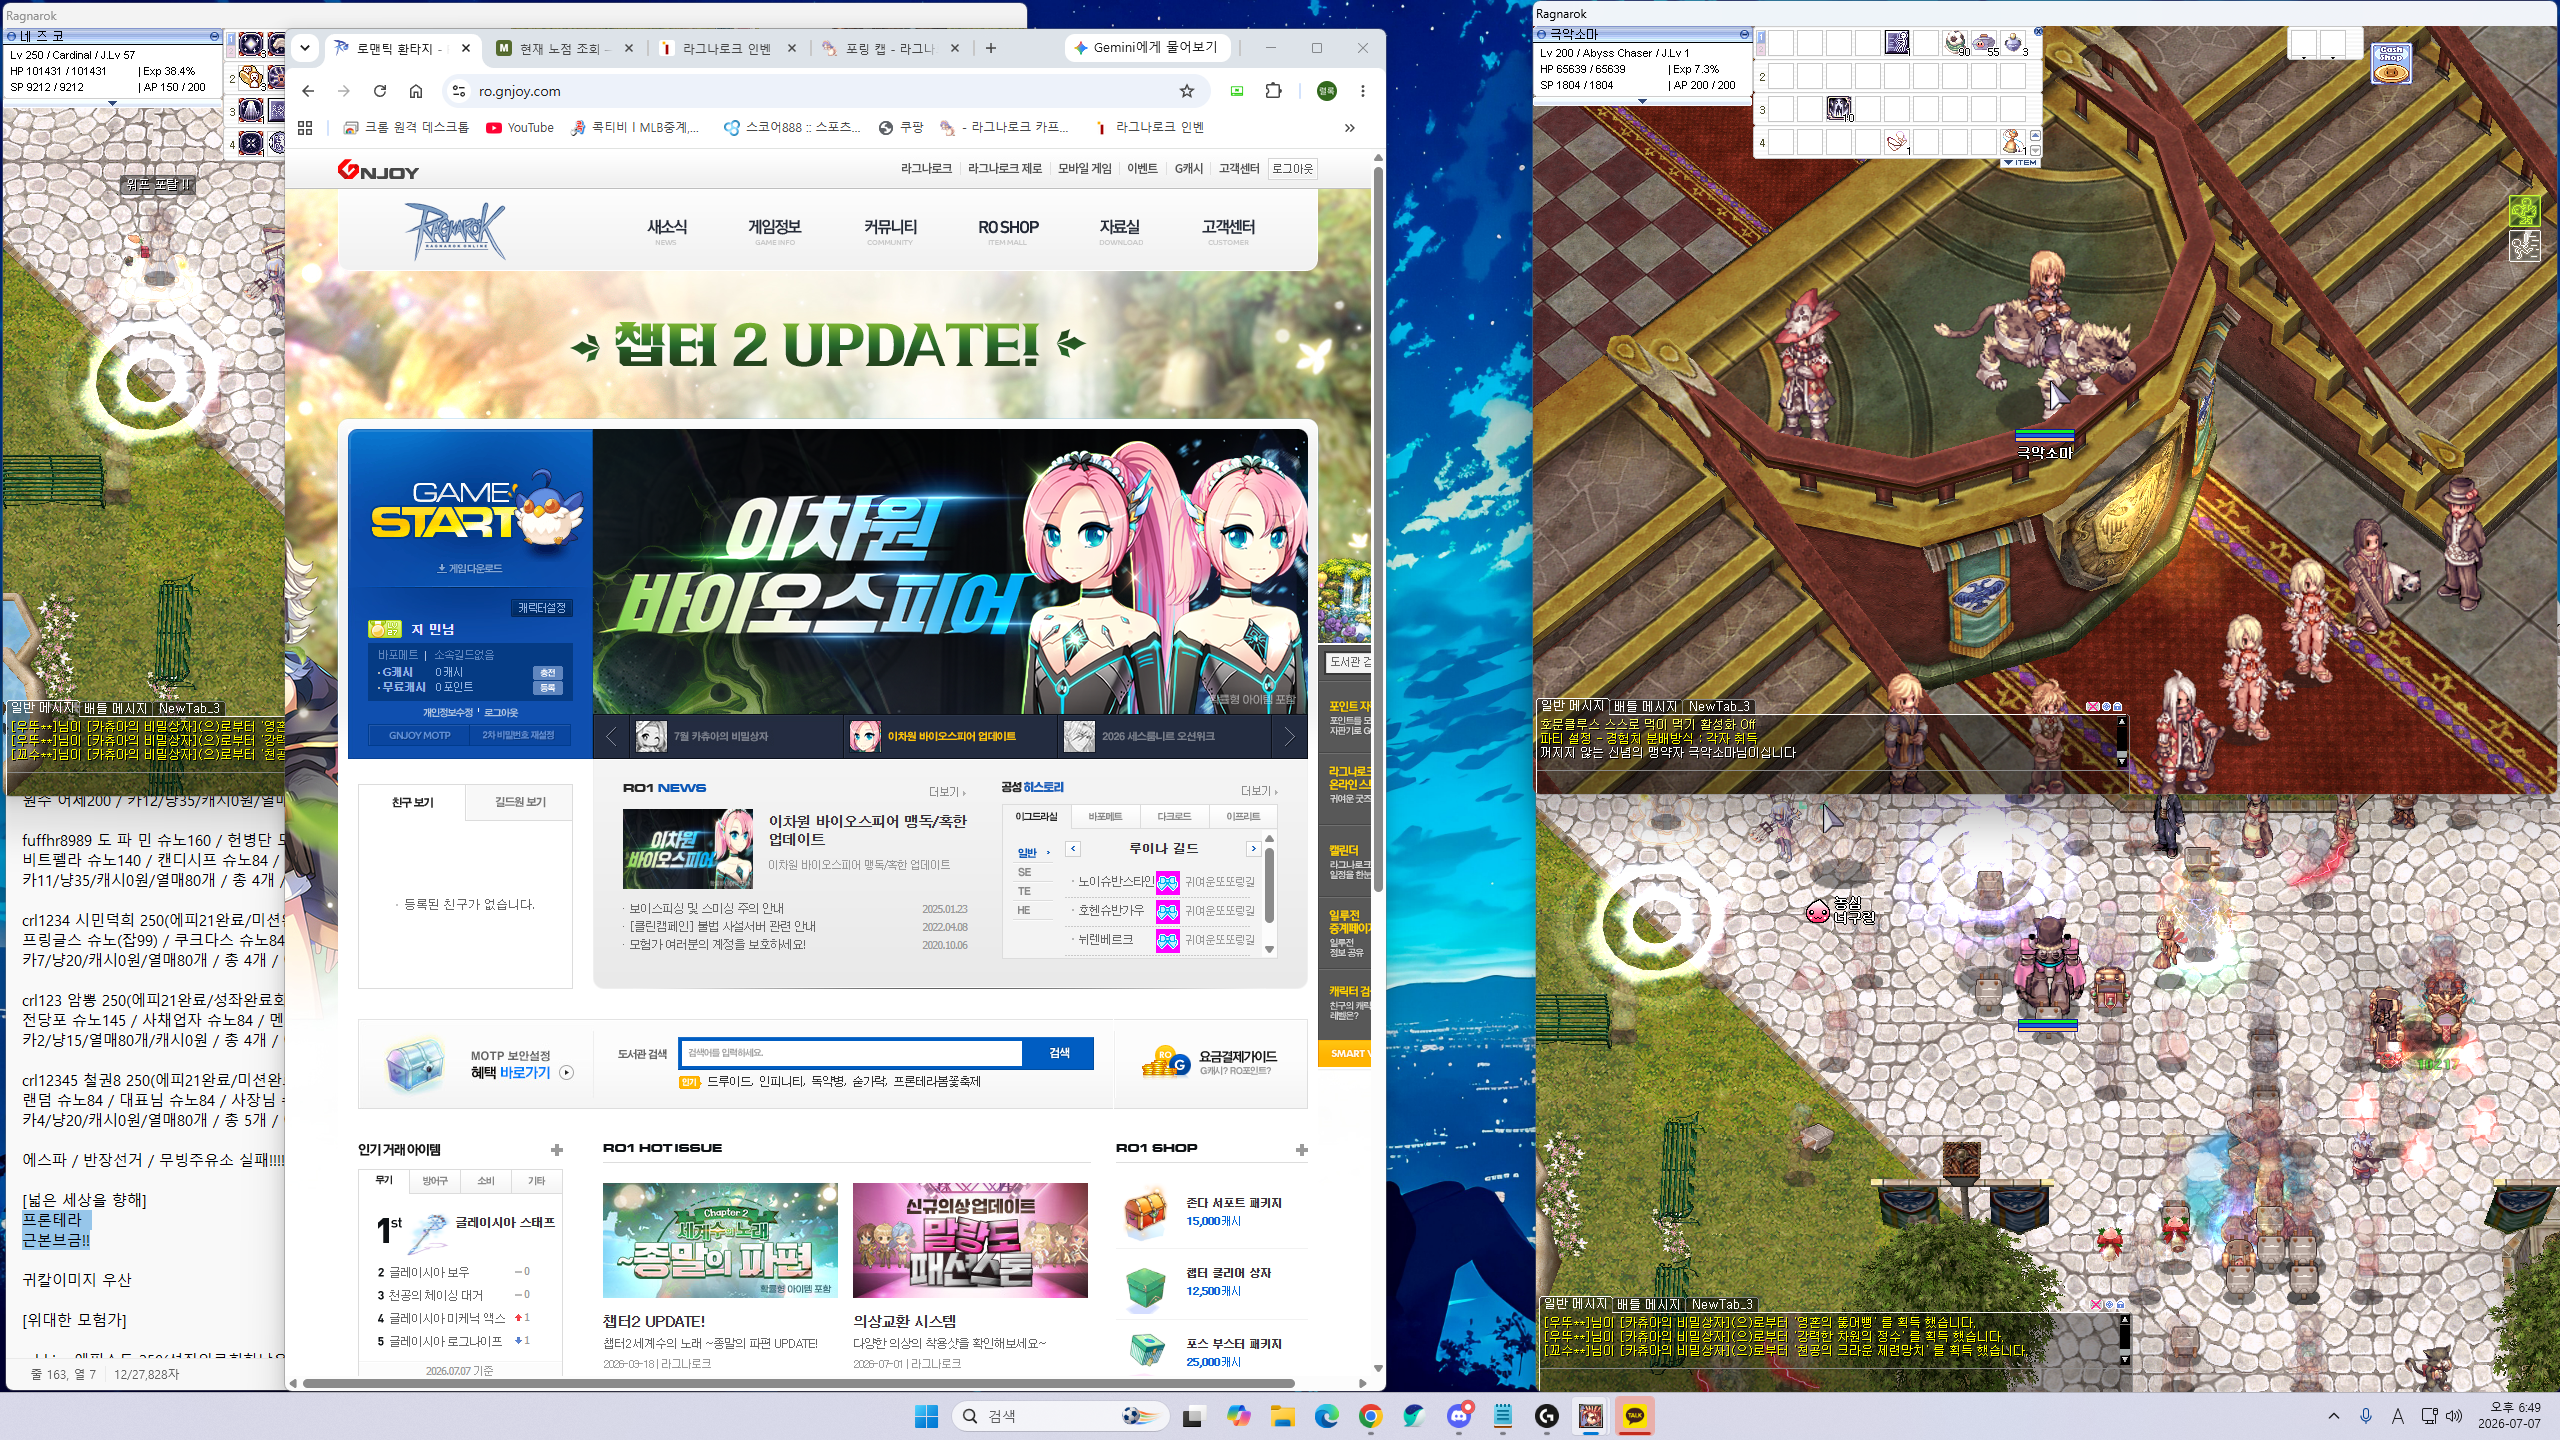2560x1440 pixels.
Task: Expand hidden system tray icons
Action: (2334, 1416)
